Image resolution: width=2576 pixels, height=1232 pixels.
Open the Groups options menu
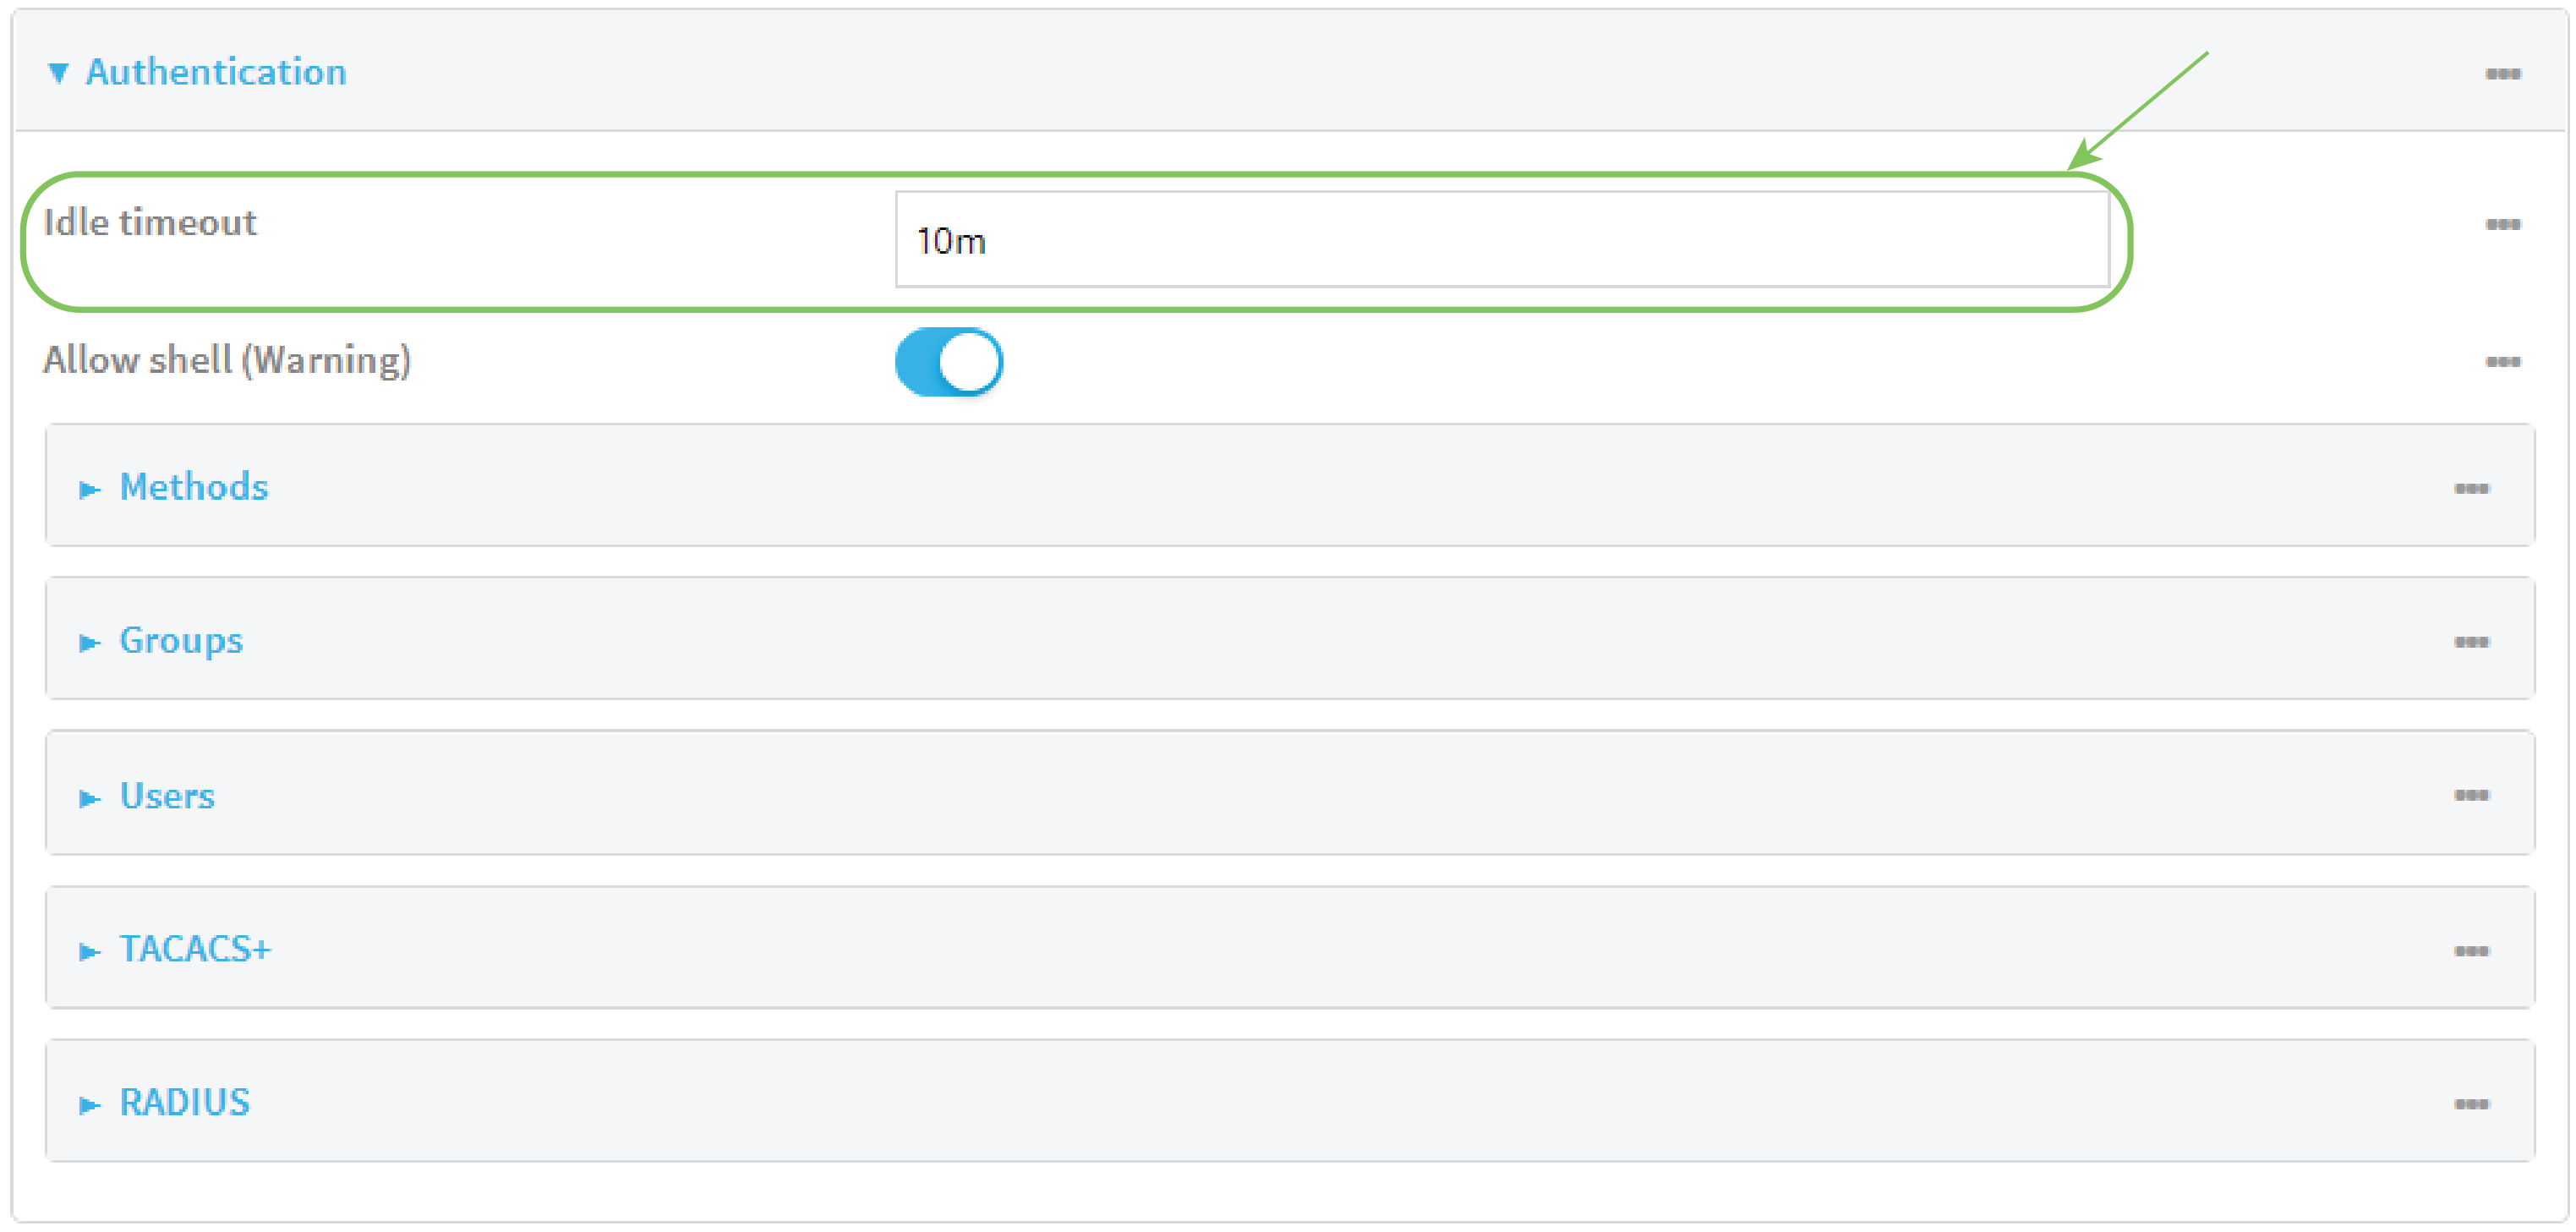coord(2471,643)
